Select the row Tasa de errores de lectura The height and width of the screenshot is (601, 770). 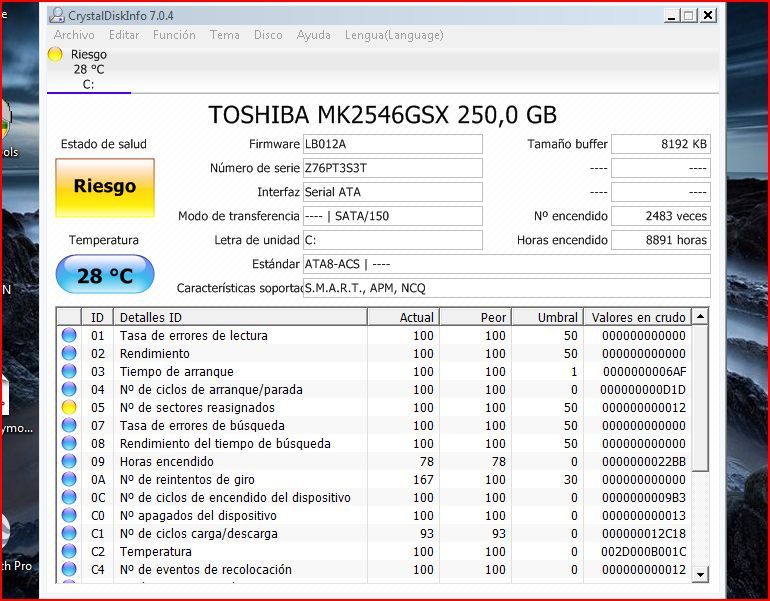tap(374, 335)
